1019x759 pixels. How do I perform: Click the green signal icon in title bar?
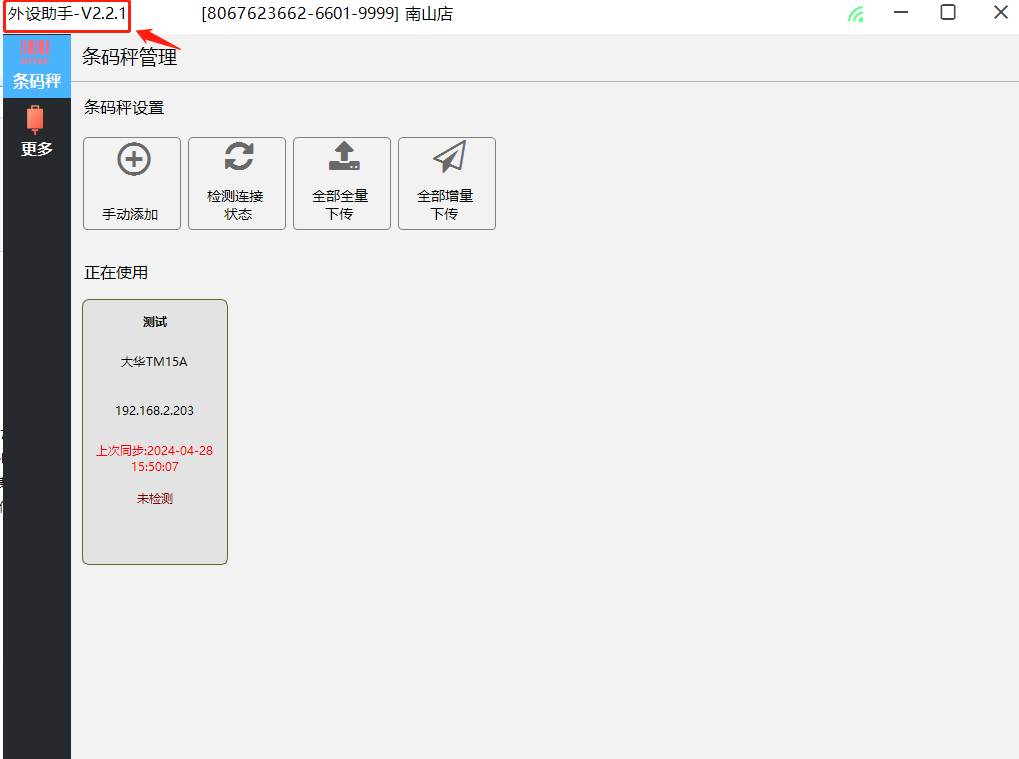tap(856, 14)
